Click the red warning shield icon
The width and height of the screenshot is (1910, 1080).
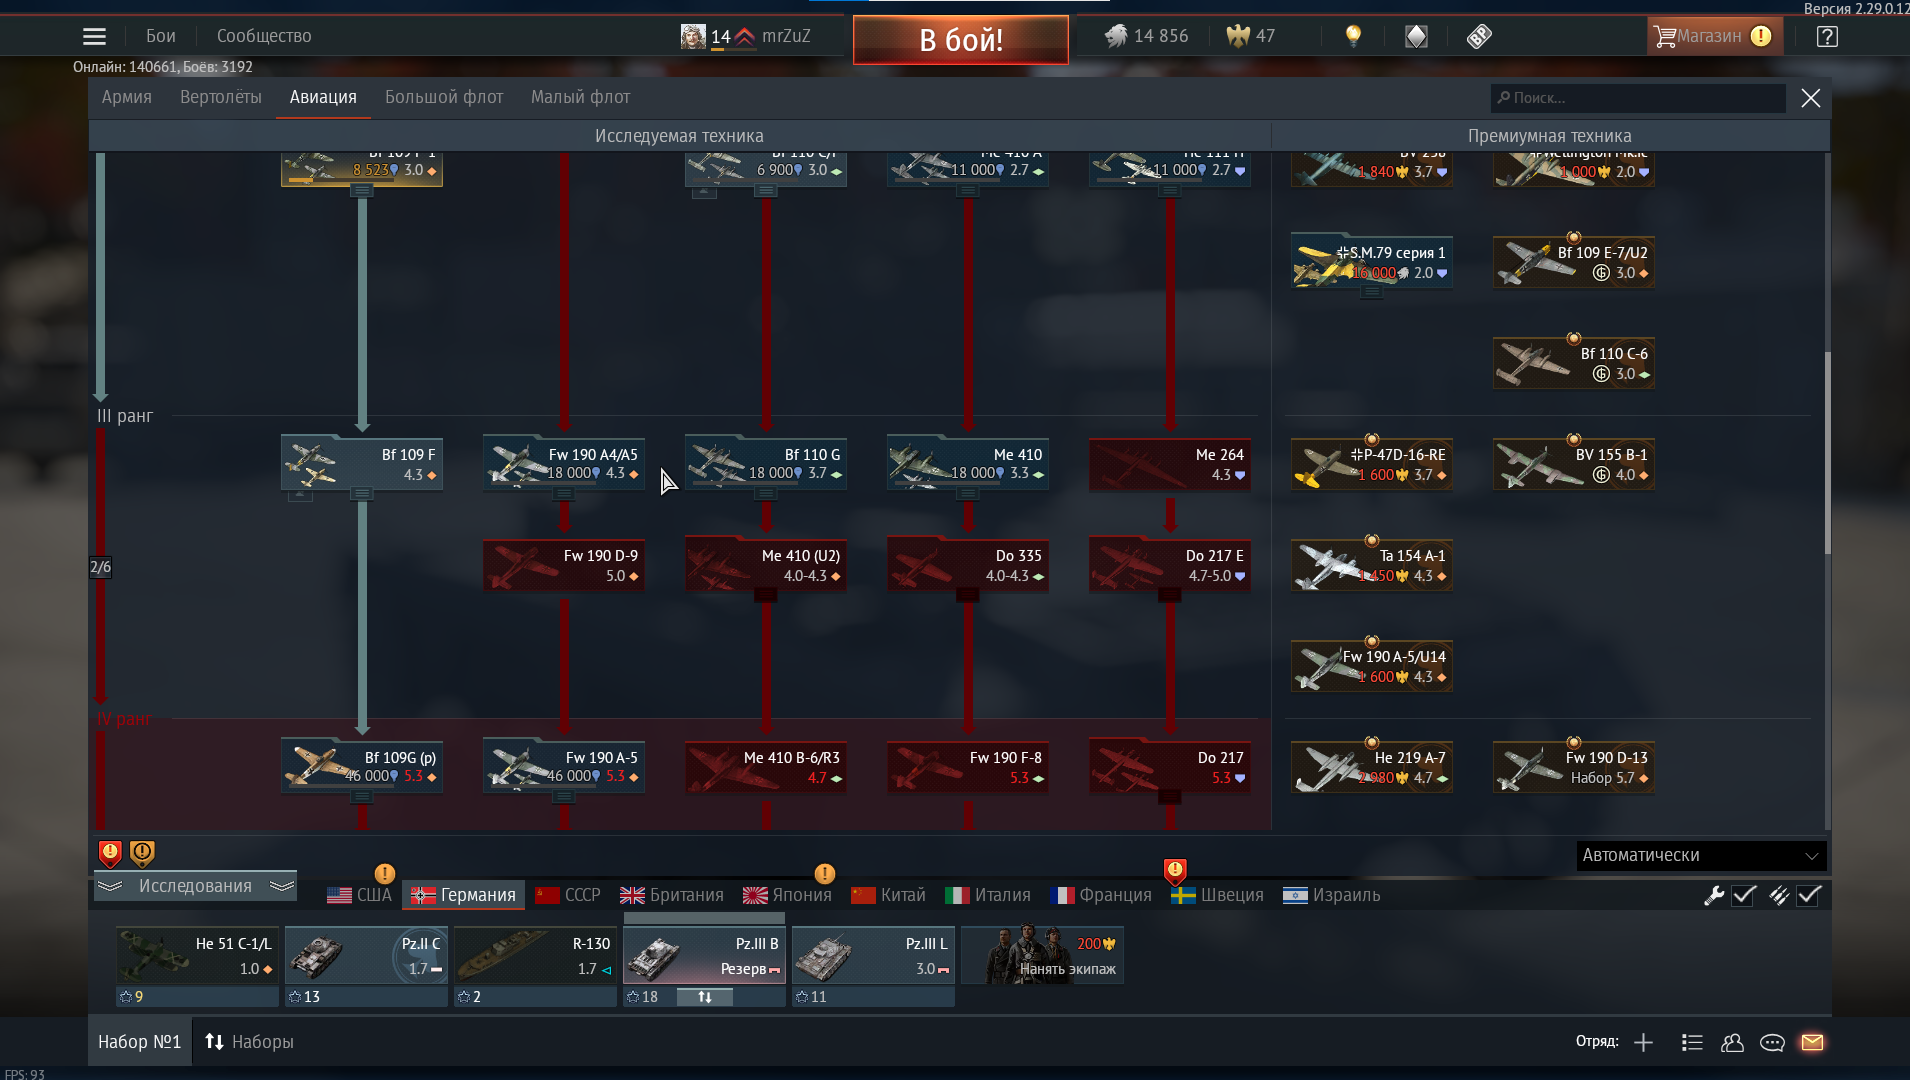[x=110, y=853]
